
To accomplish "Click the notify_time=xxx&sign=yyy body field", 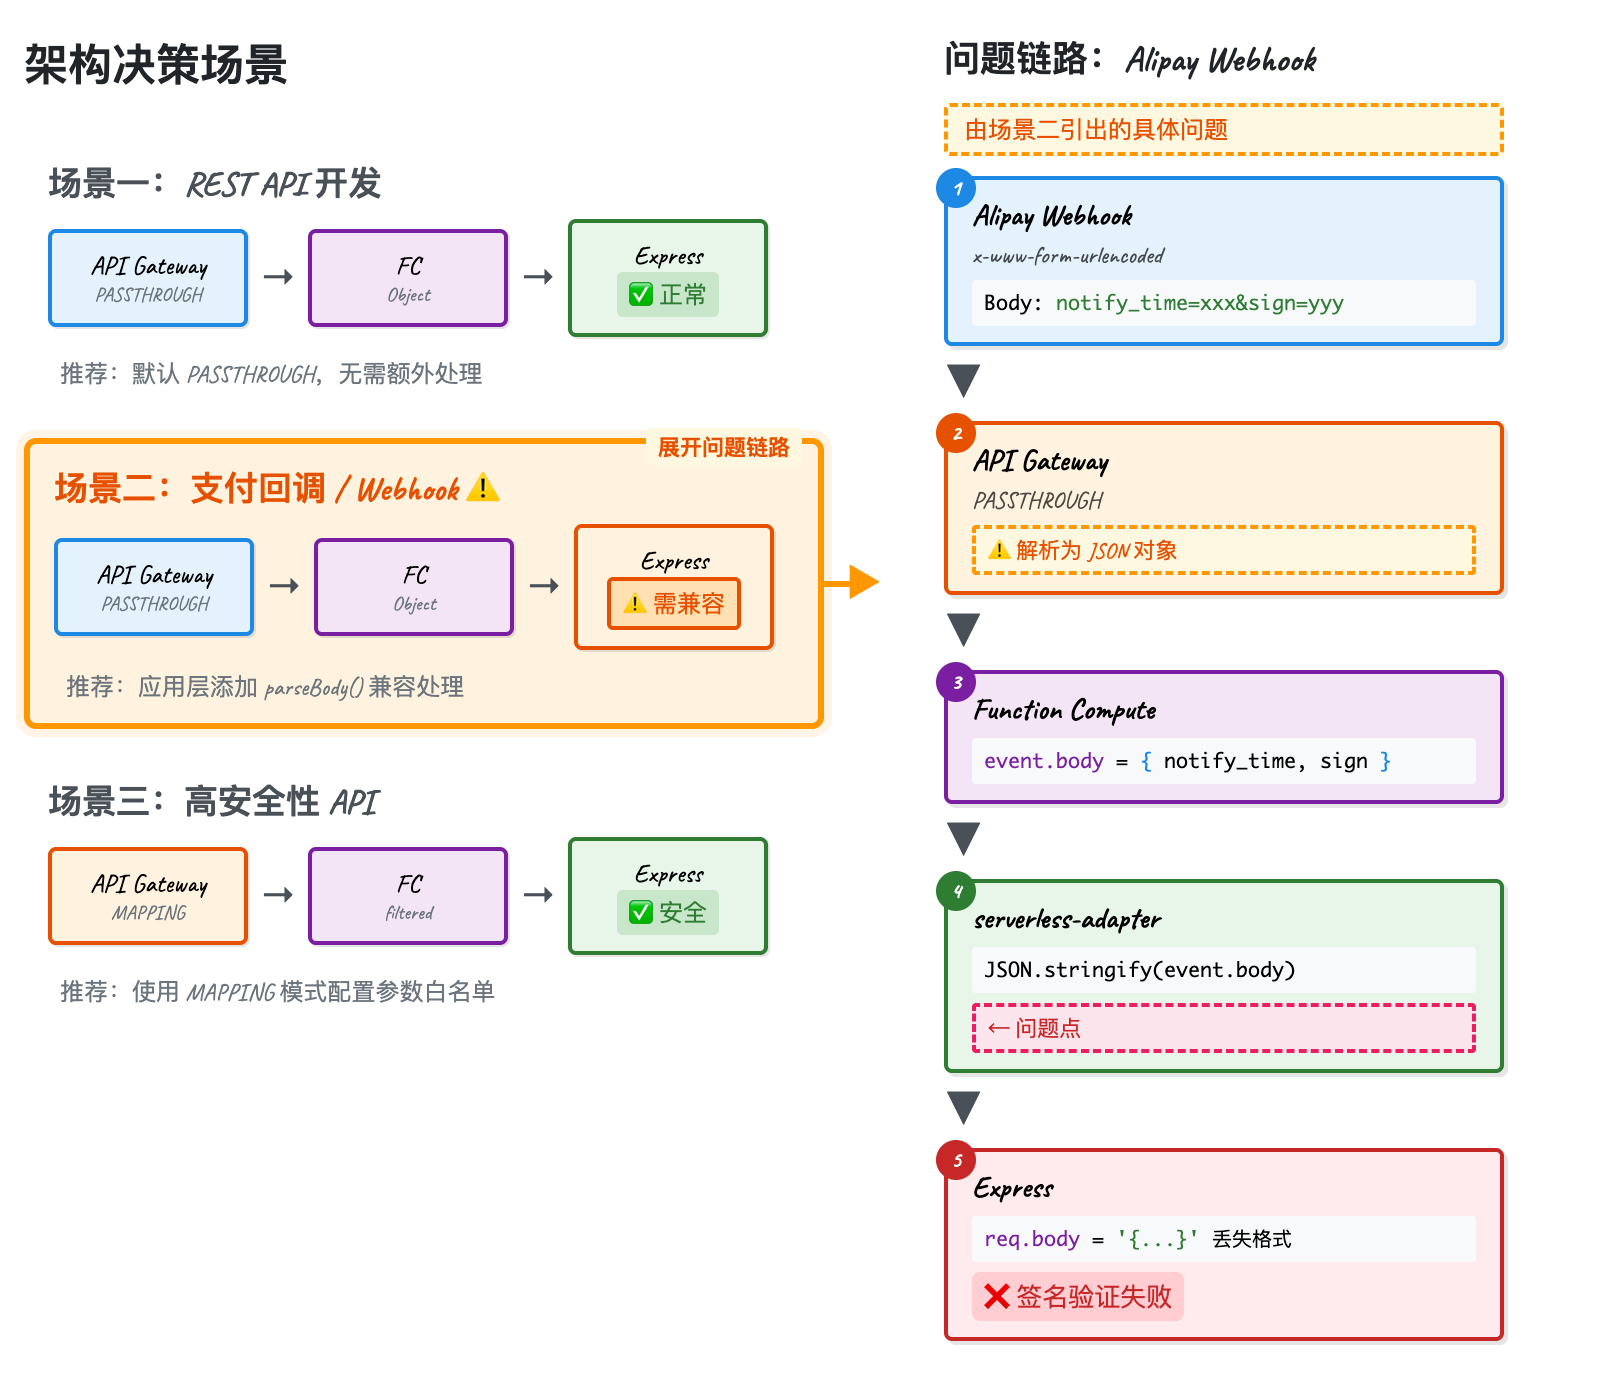I will pos(1222,302).
